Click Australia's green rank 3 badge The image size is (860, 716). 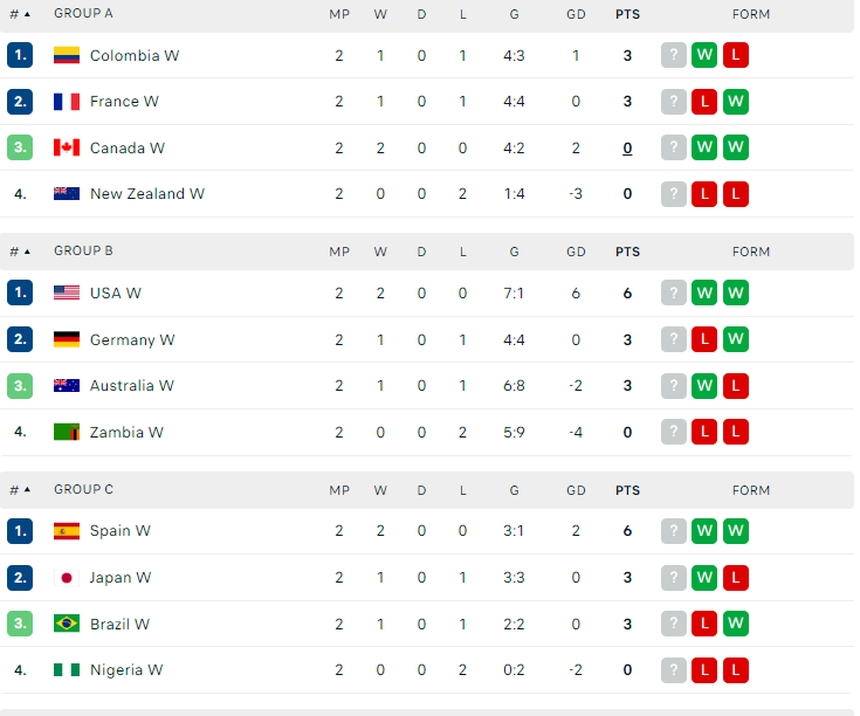[20, 386]
